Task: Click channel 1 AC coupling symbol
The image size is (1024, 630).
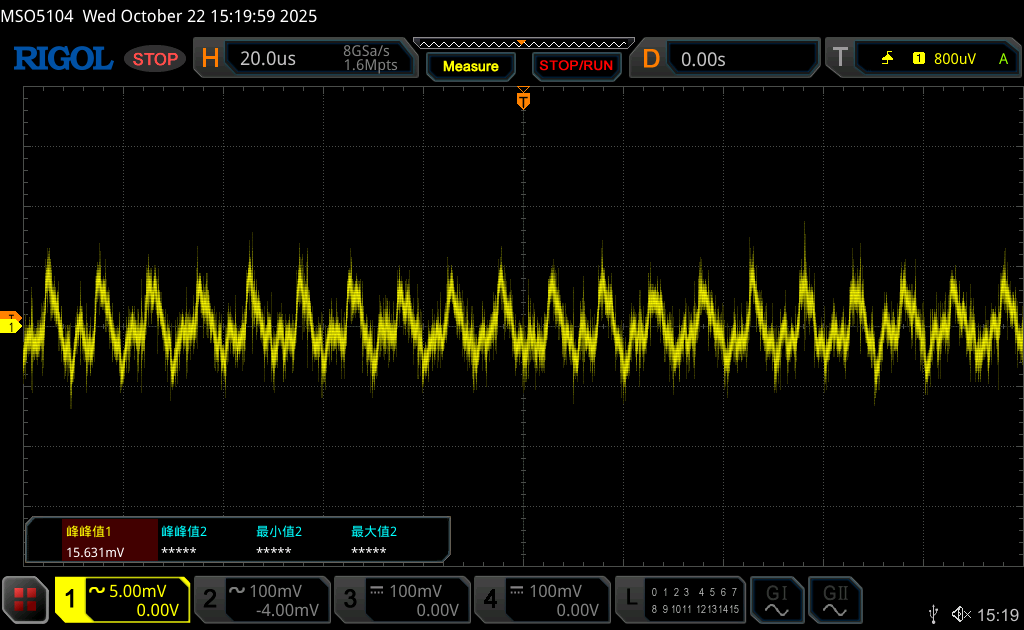Action: click(x=97, y=590)
